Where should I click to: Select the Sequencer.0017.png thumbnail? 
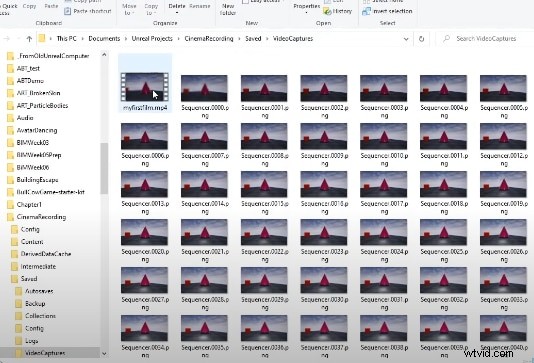383,184
